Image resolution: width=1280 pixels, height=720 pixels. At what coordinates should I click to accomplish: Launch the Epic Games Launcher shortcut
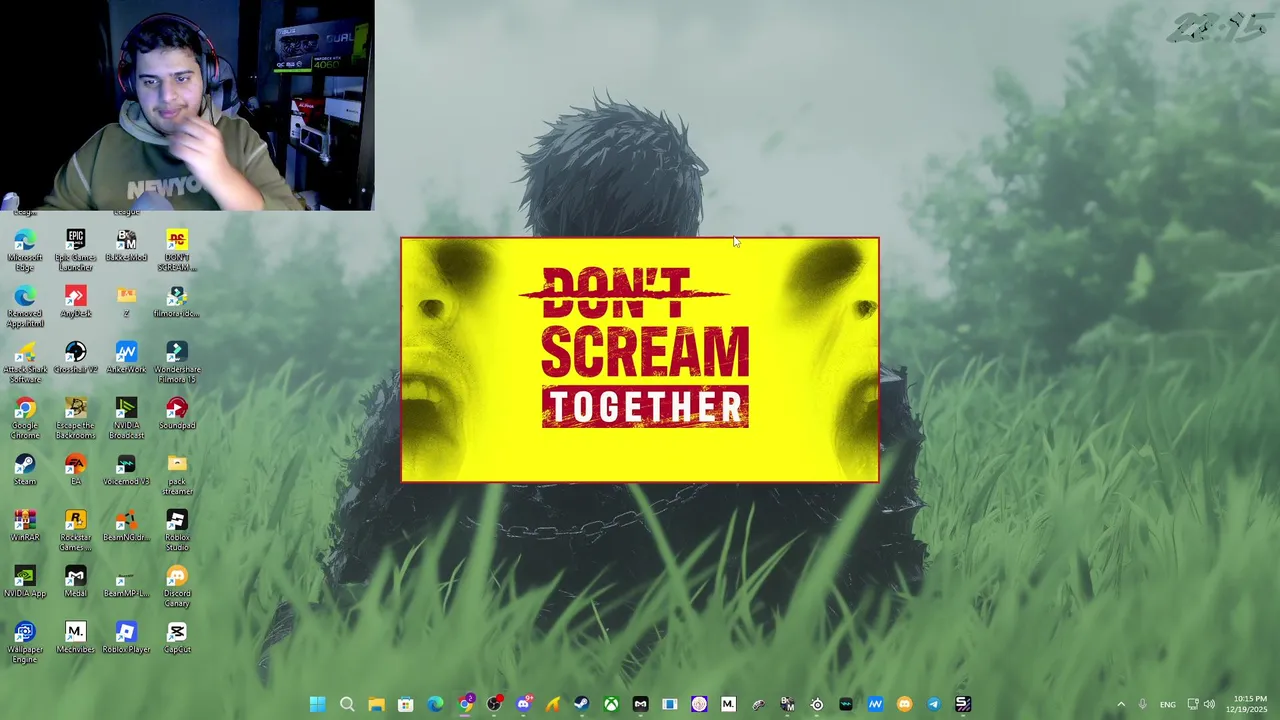76,250
